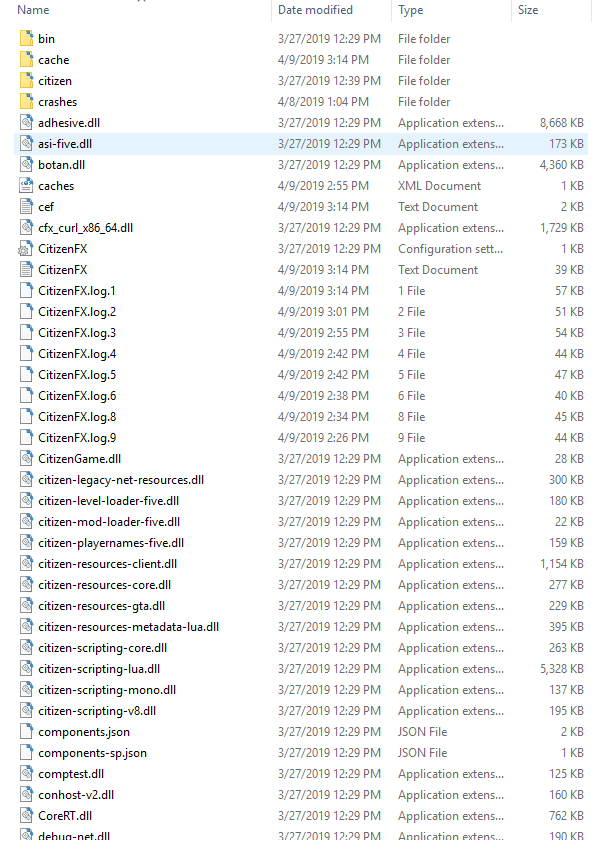Sort by the Size column header

(x=528, y=10)
